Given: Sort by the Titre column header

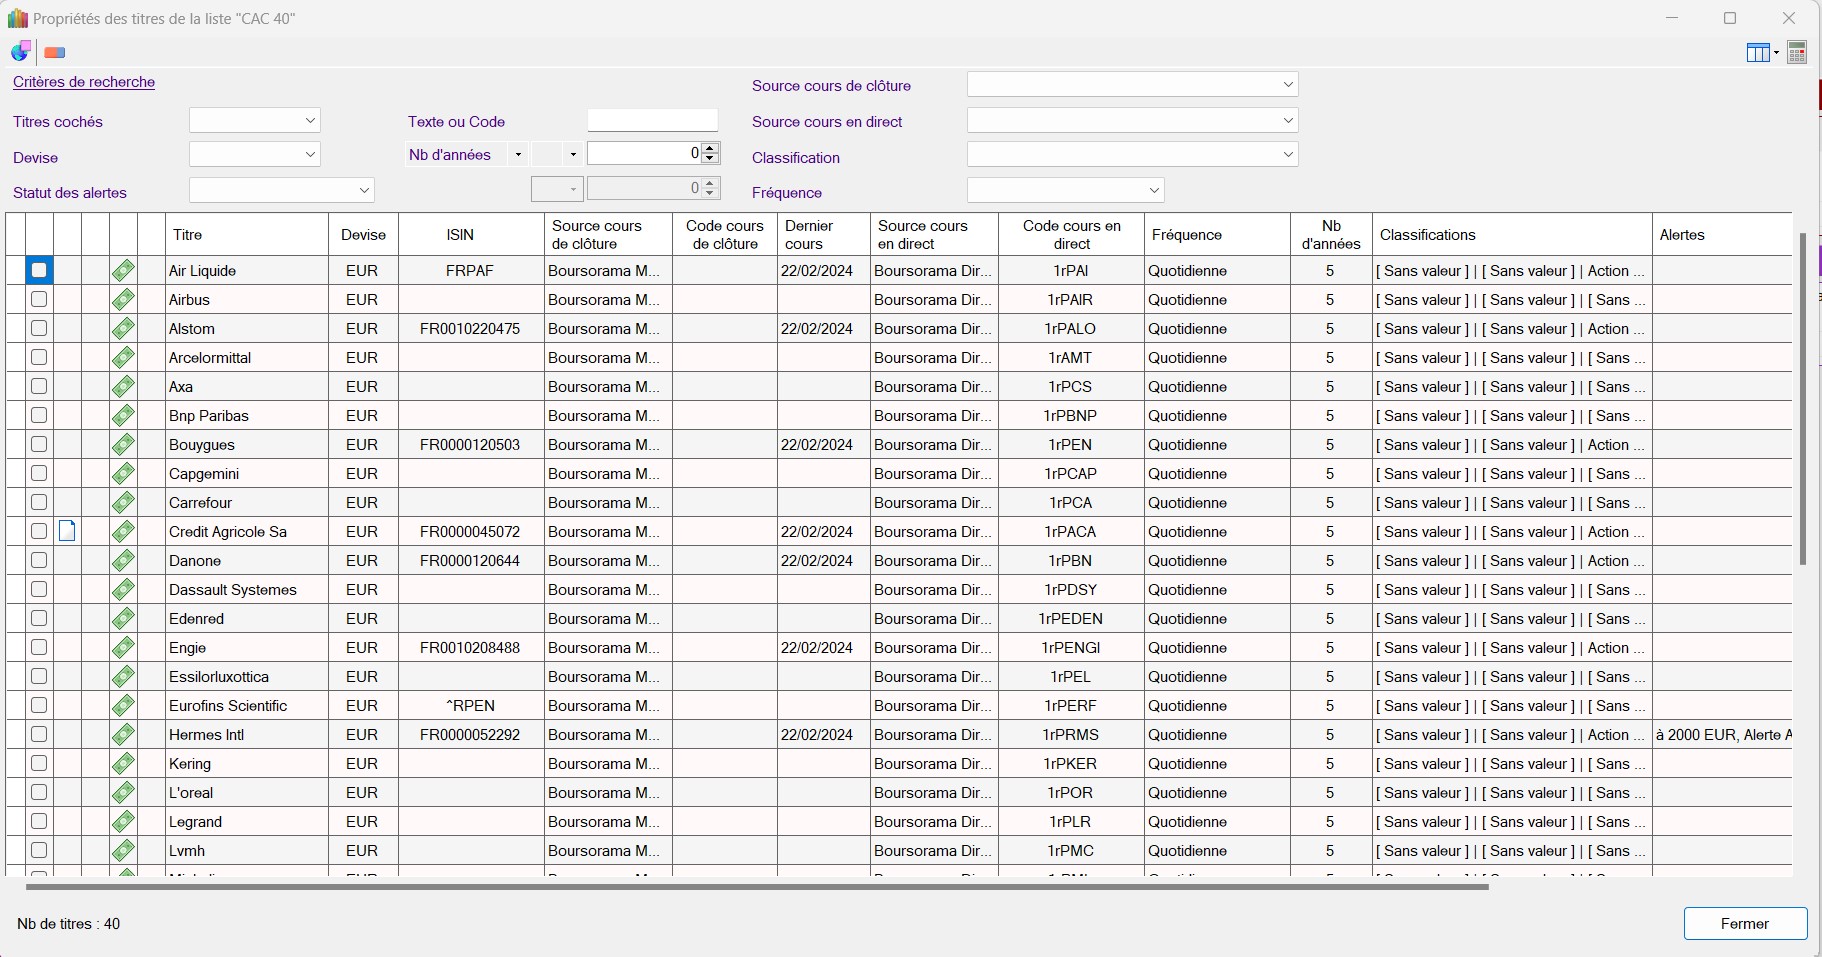Looking at the screenshot, I should (x=246, y=235).
